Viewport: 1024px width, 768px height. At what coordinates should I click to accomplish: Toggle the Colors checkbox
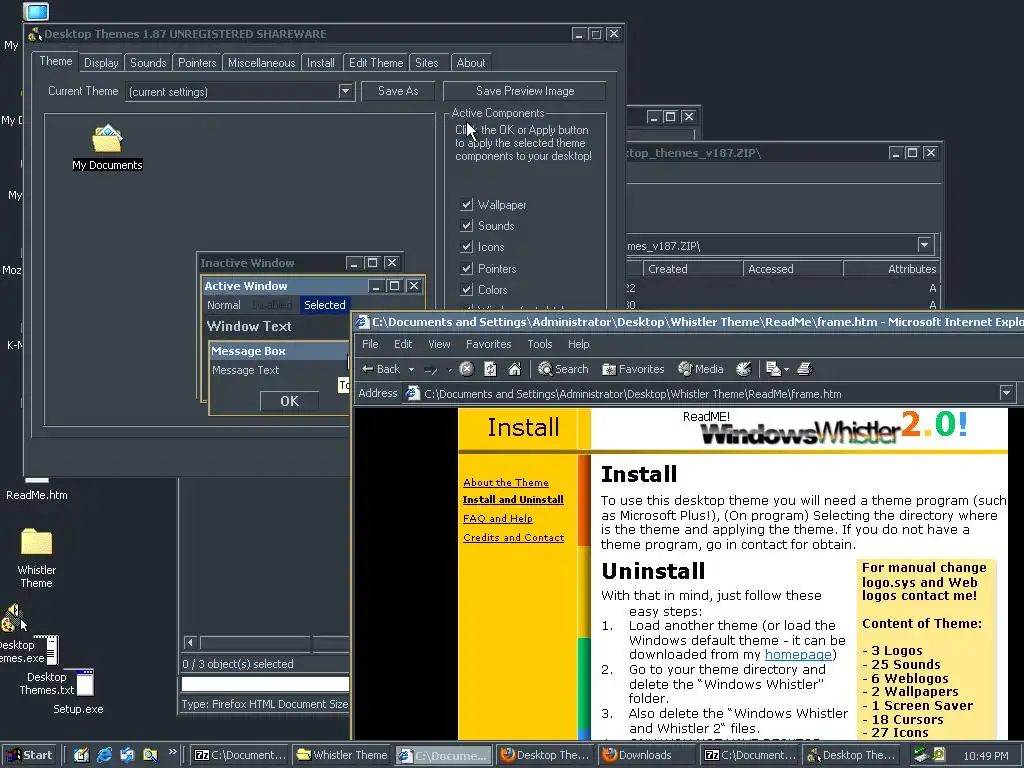coord(466,289)
